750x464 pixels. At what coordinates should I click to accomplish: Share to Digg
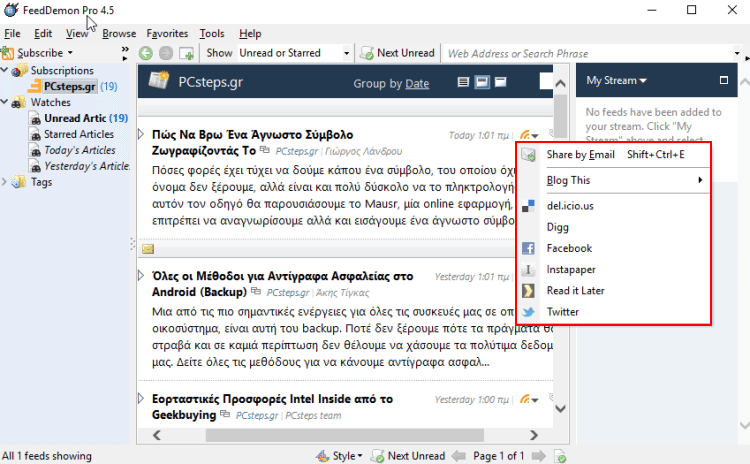614,227
